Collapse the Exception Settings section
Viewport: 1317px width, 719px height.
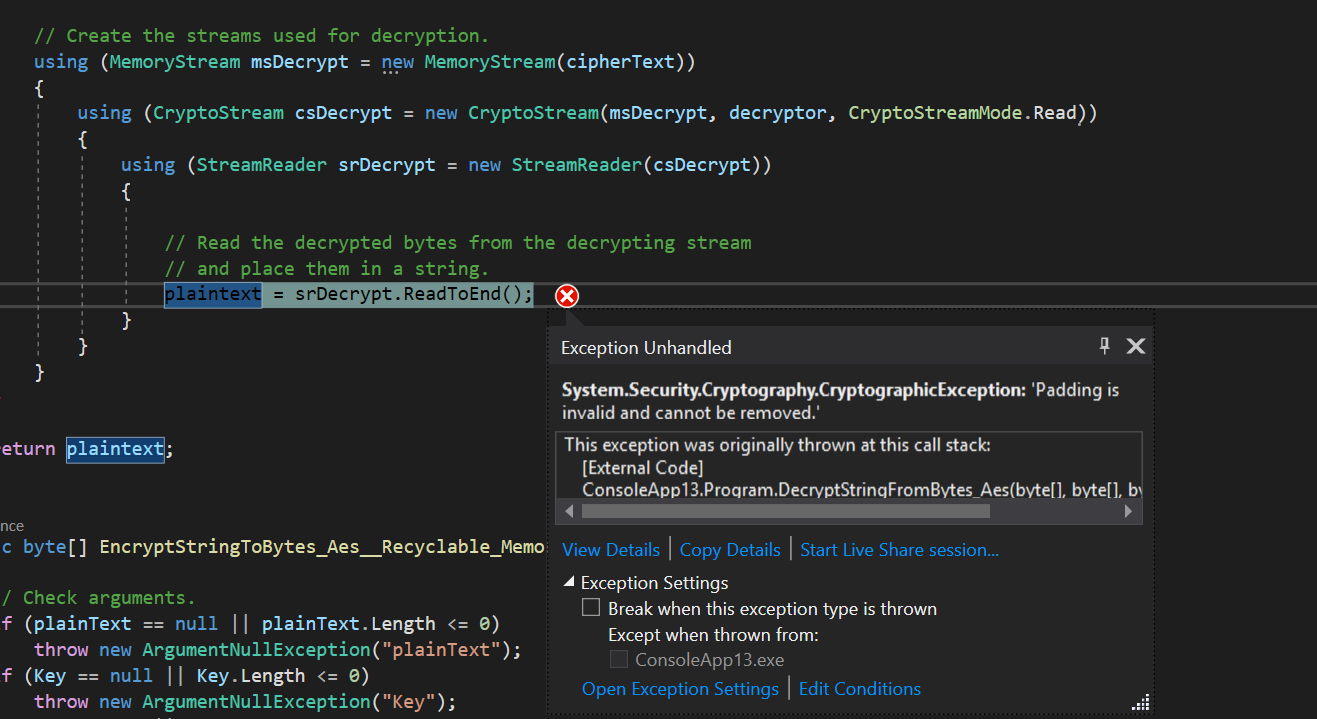(x=569, y=582)
